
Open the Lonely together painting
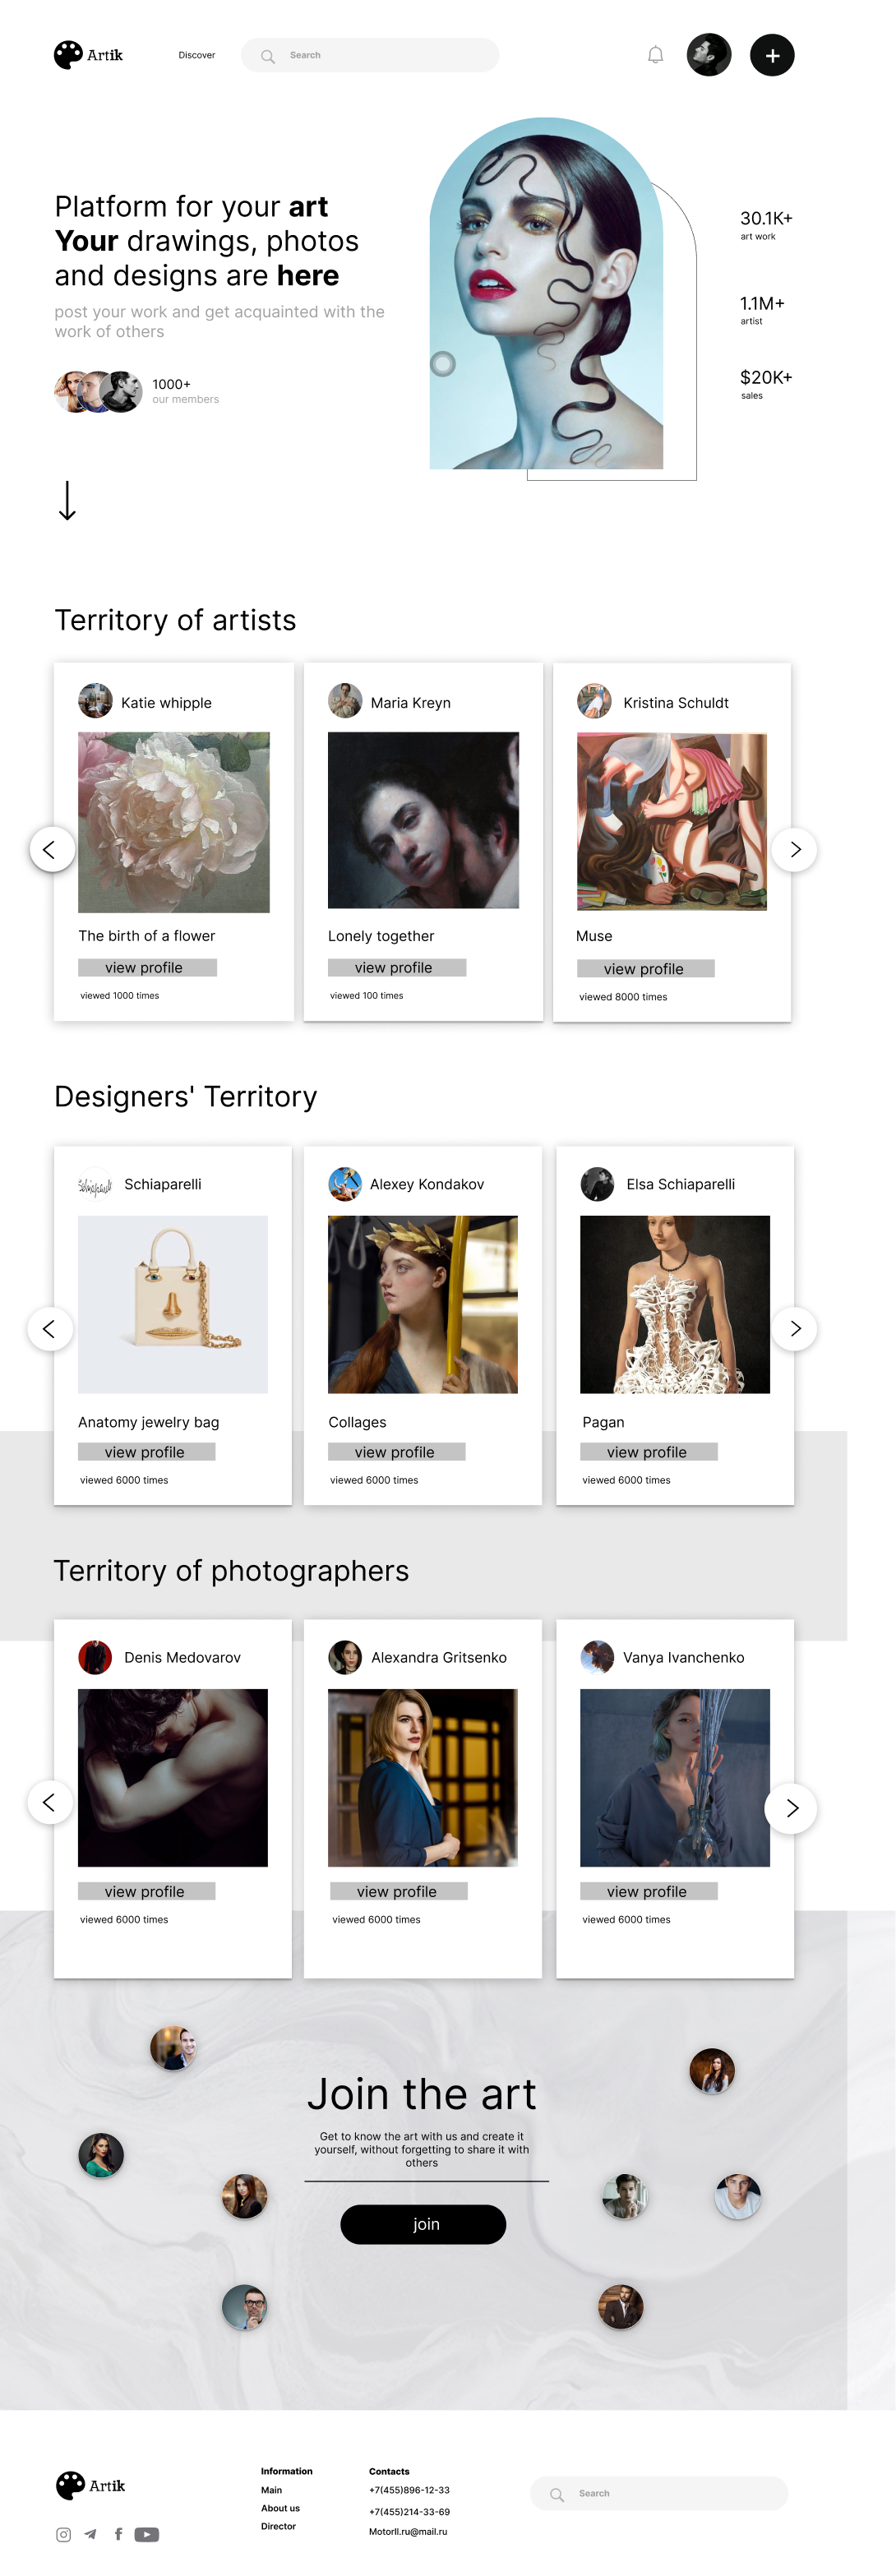423,820
